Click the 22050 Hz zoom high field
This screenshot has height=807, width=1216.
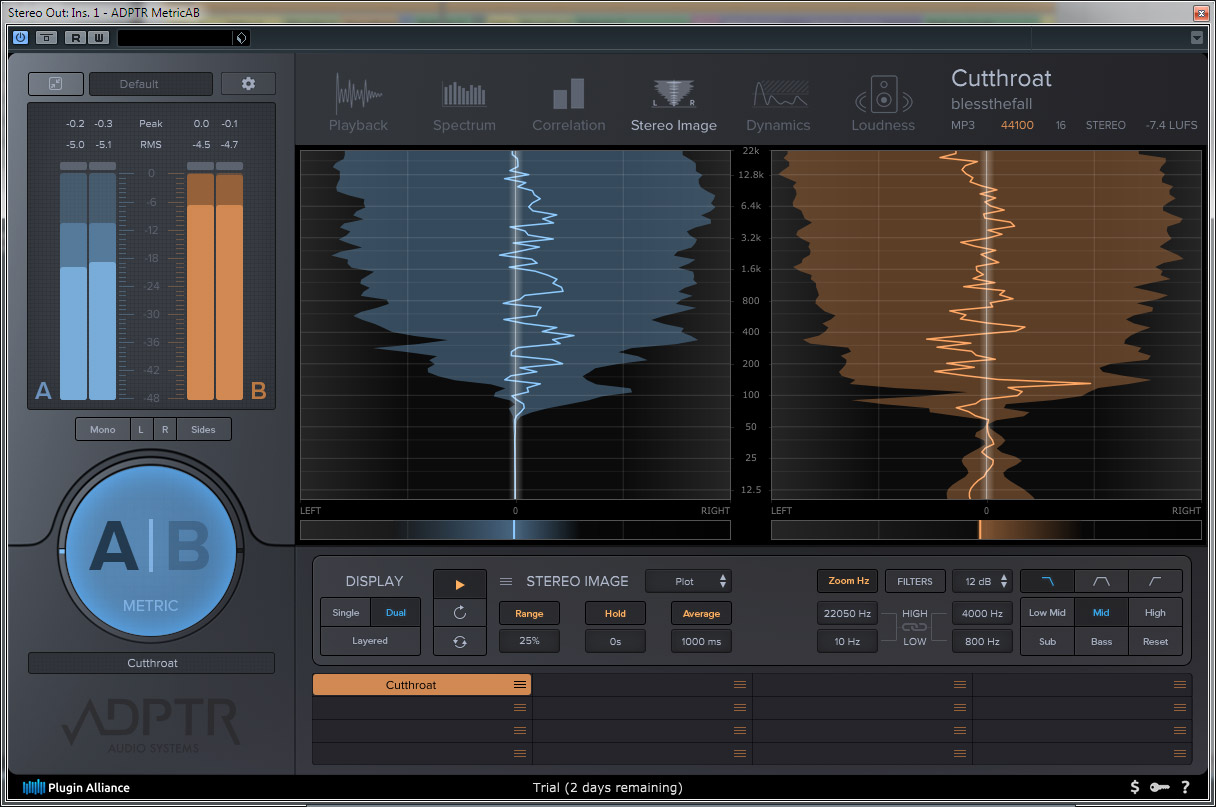pos(848,613)
